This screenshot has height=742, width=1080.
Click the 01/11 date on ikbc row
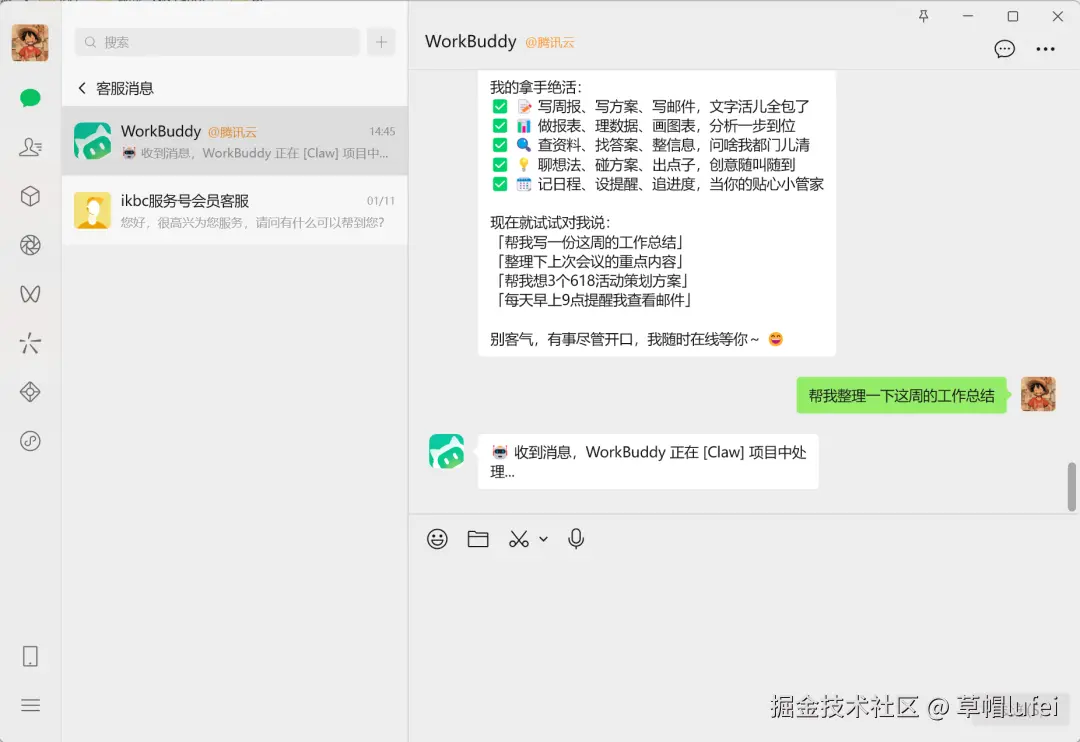point(380,200)
